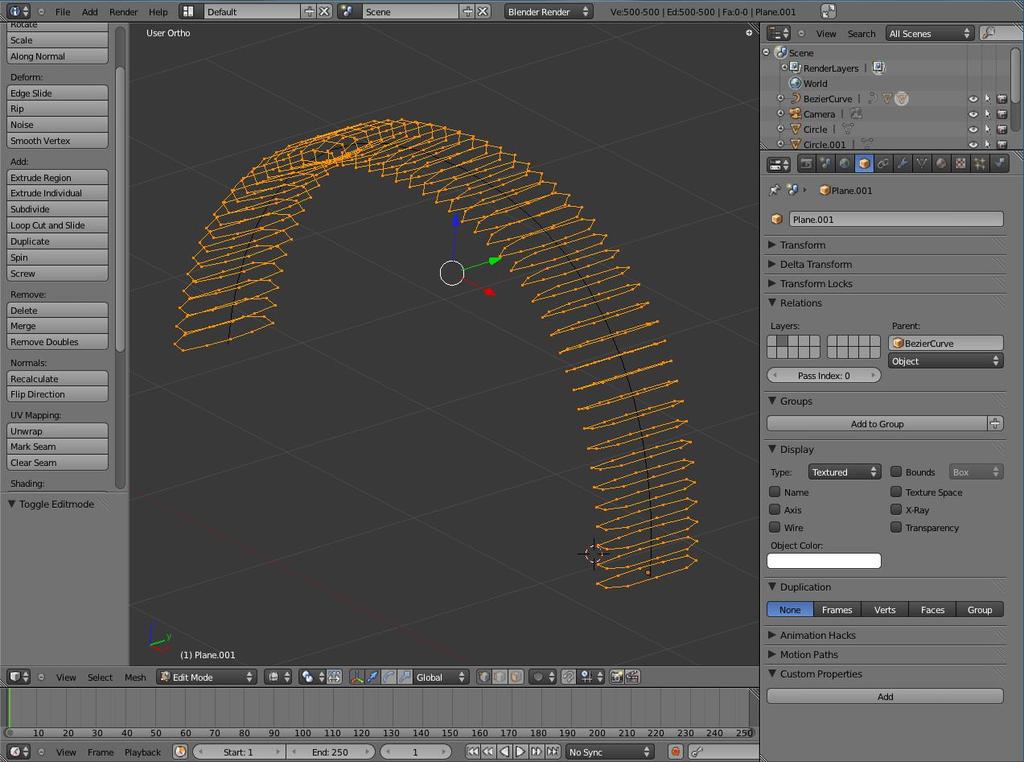Screen dimensions: 1024x762
Task: Enable the Transparency checkbox
Action: 896,527
